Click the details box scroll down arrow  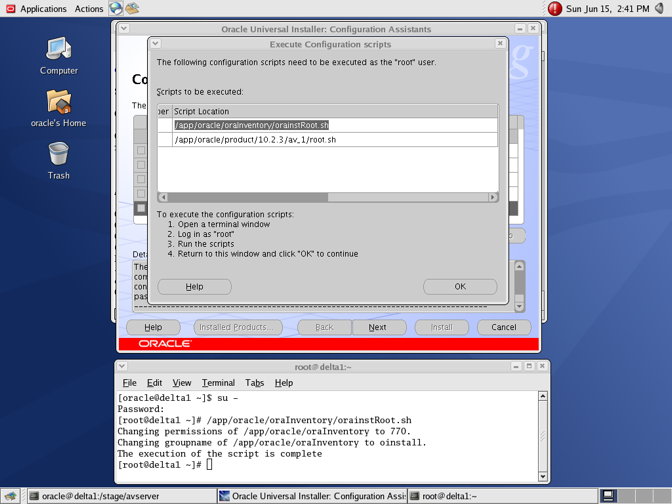[x=519, y=307]
